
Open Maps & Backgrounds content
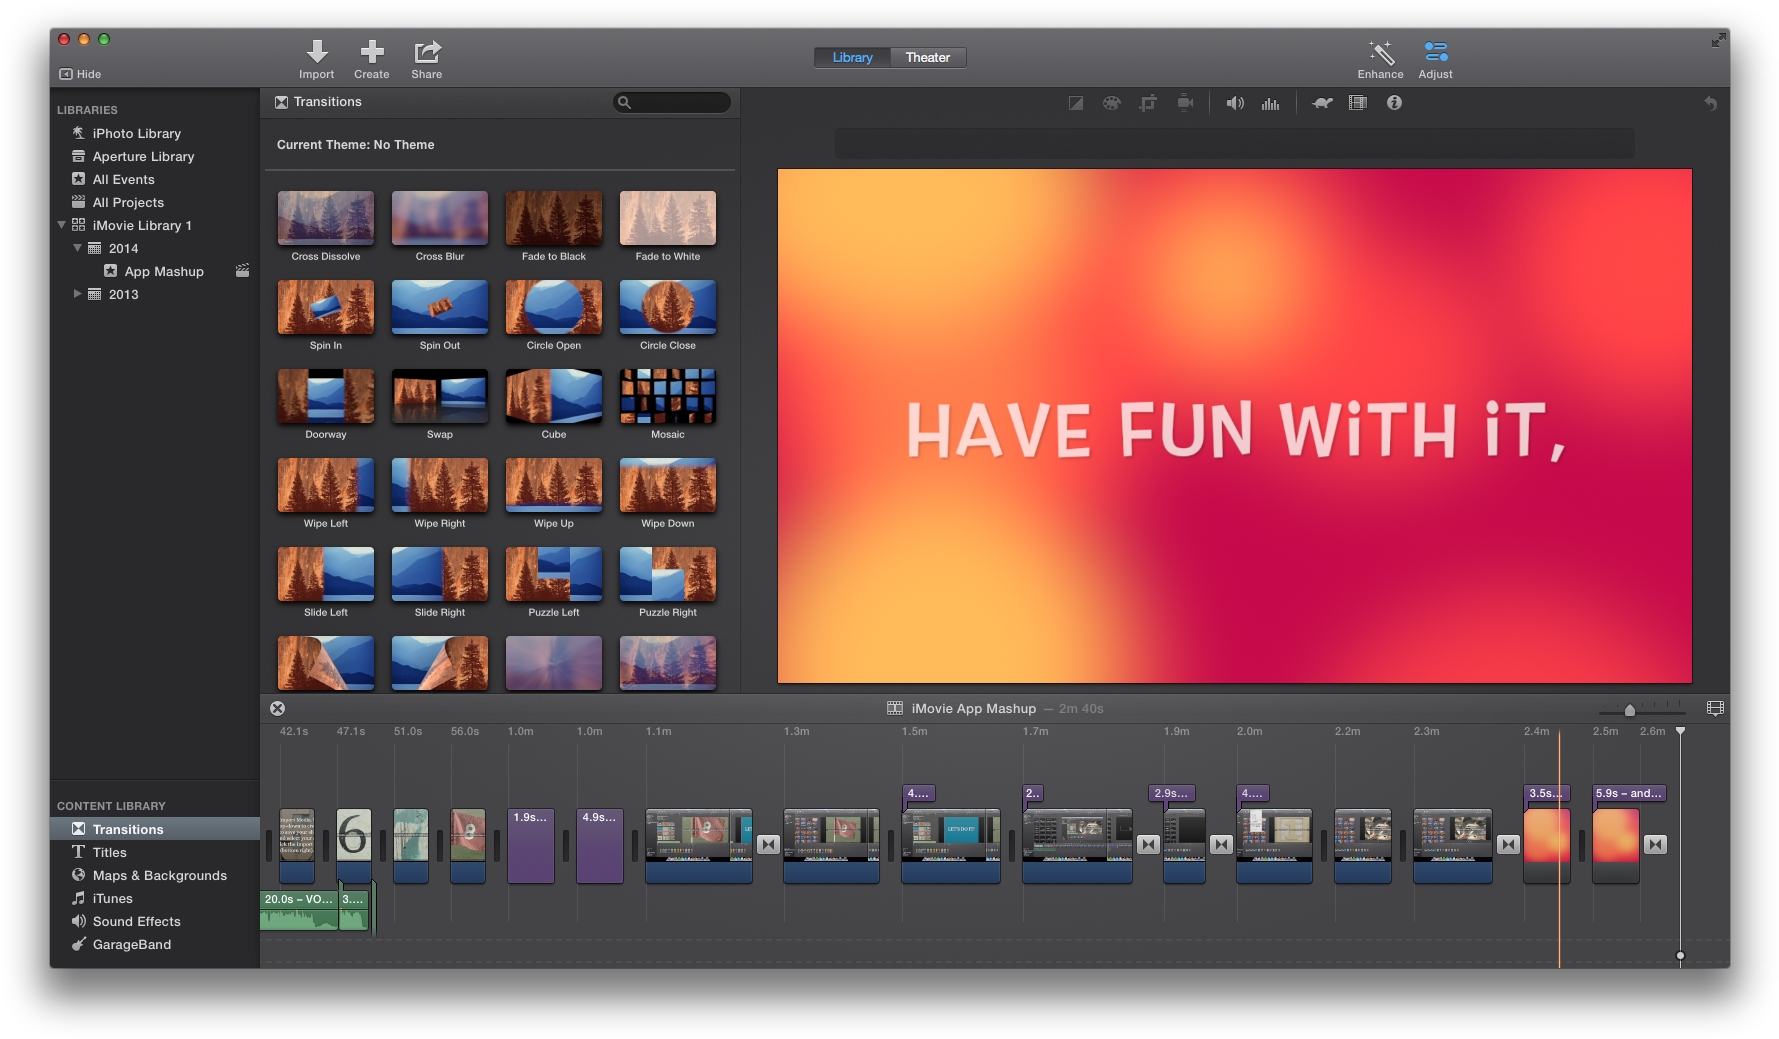(159, 875)
